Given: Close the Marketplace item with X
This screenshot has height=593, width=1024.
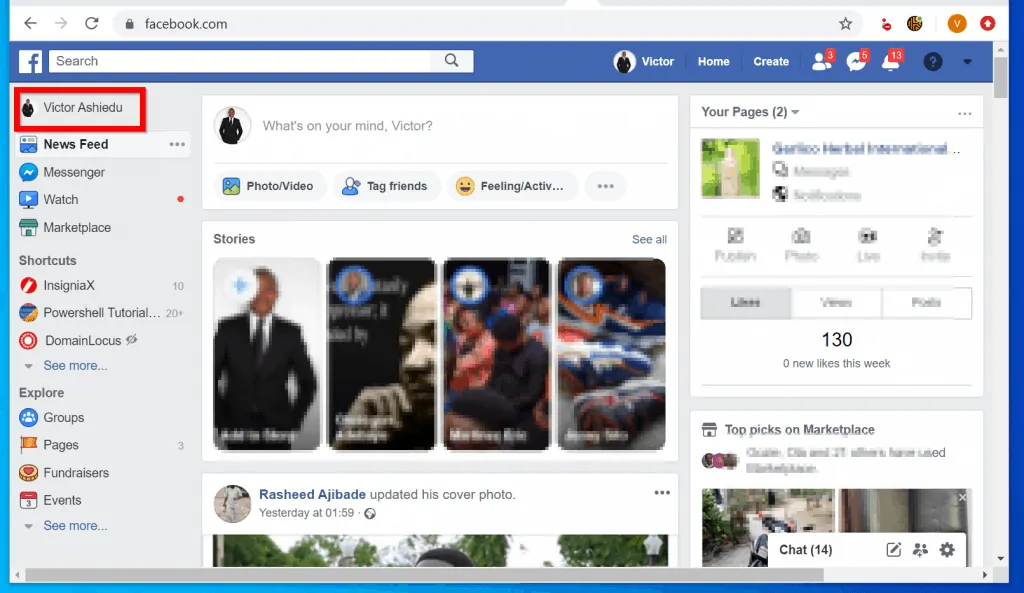Looking at the screenshot, I should coord(962,498).
